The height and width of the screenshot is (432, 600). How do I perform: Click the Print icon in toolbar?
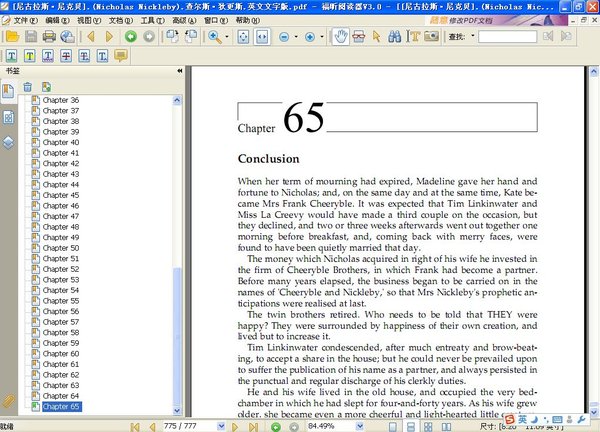pos(47,37)
